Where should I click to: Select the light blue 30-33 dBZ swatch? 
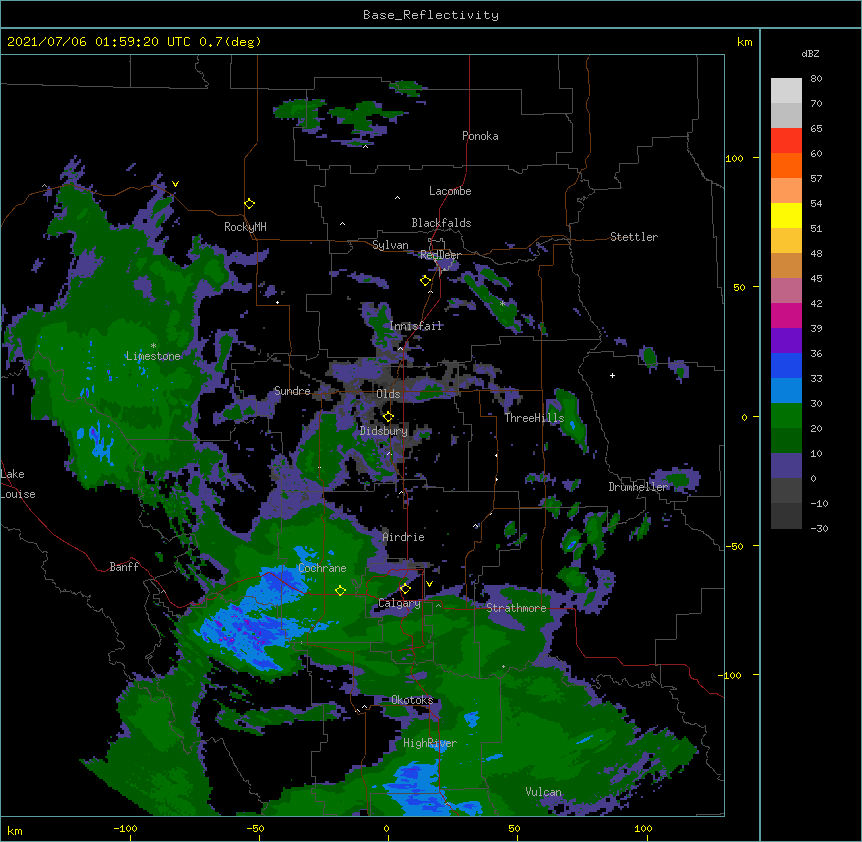786,391
